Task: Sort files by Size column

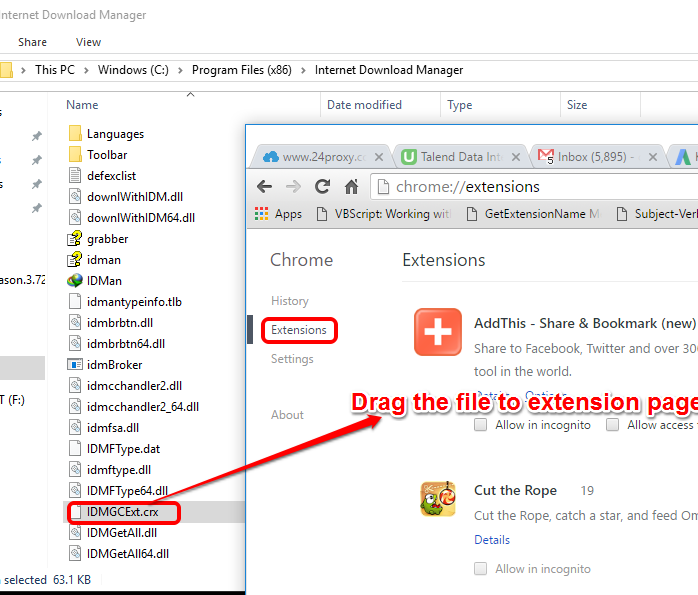Action: click(577, 105)
